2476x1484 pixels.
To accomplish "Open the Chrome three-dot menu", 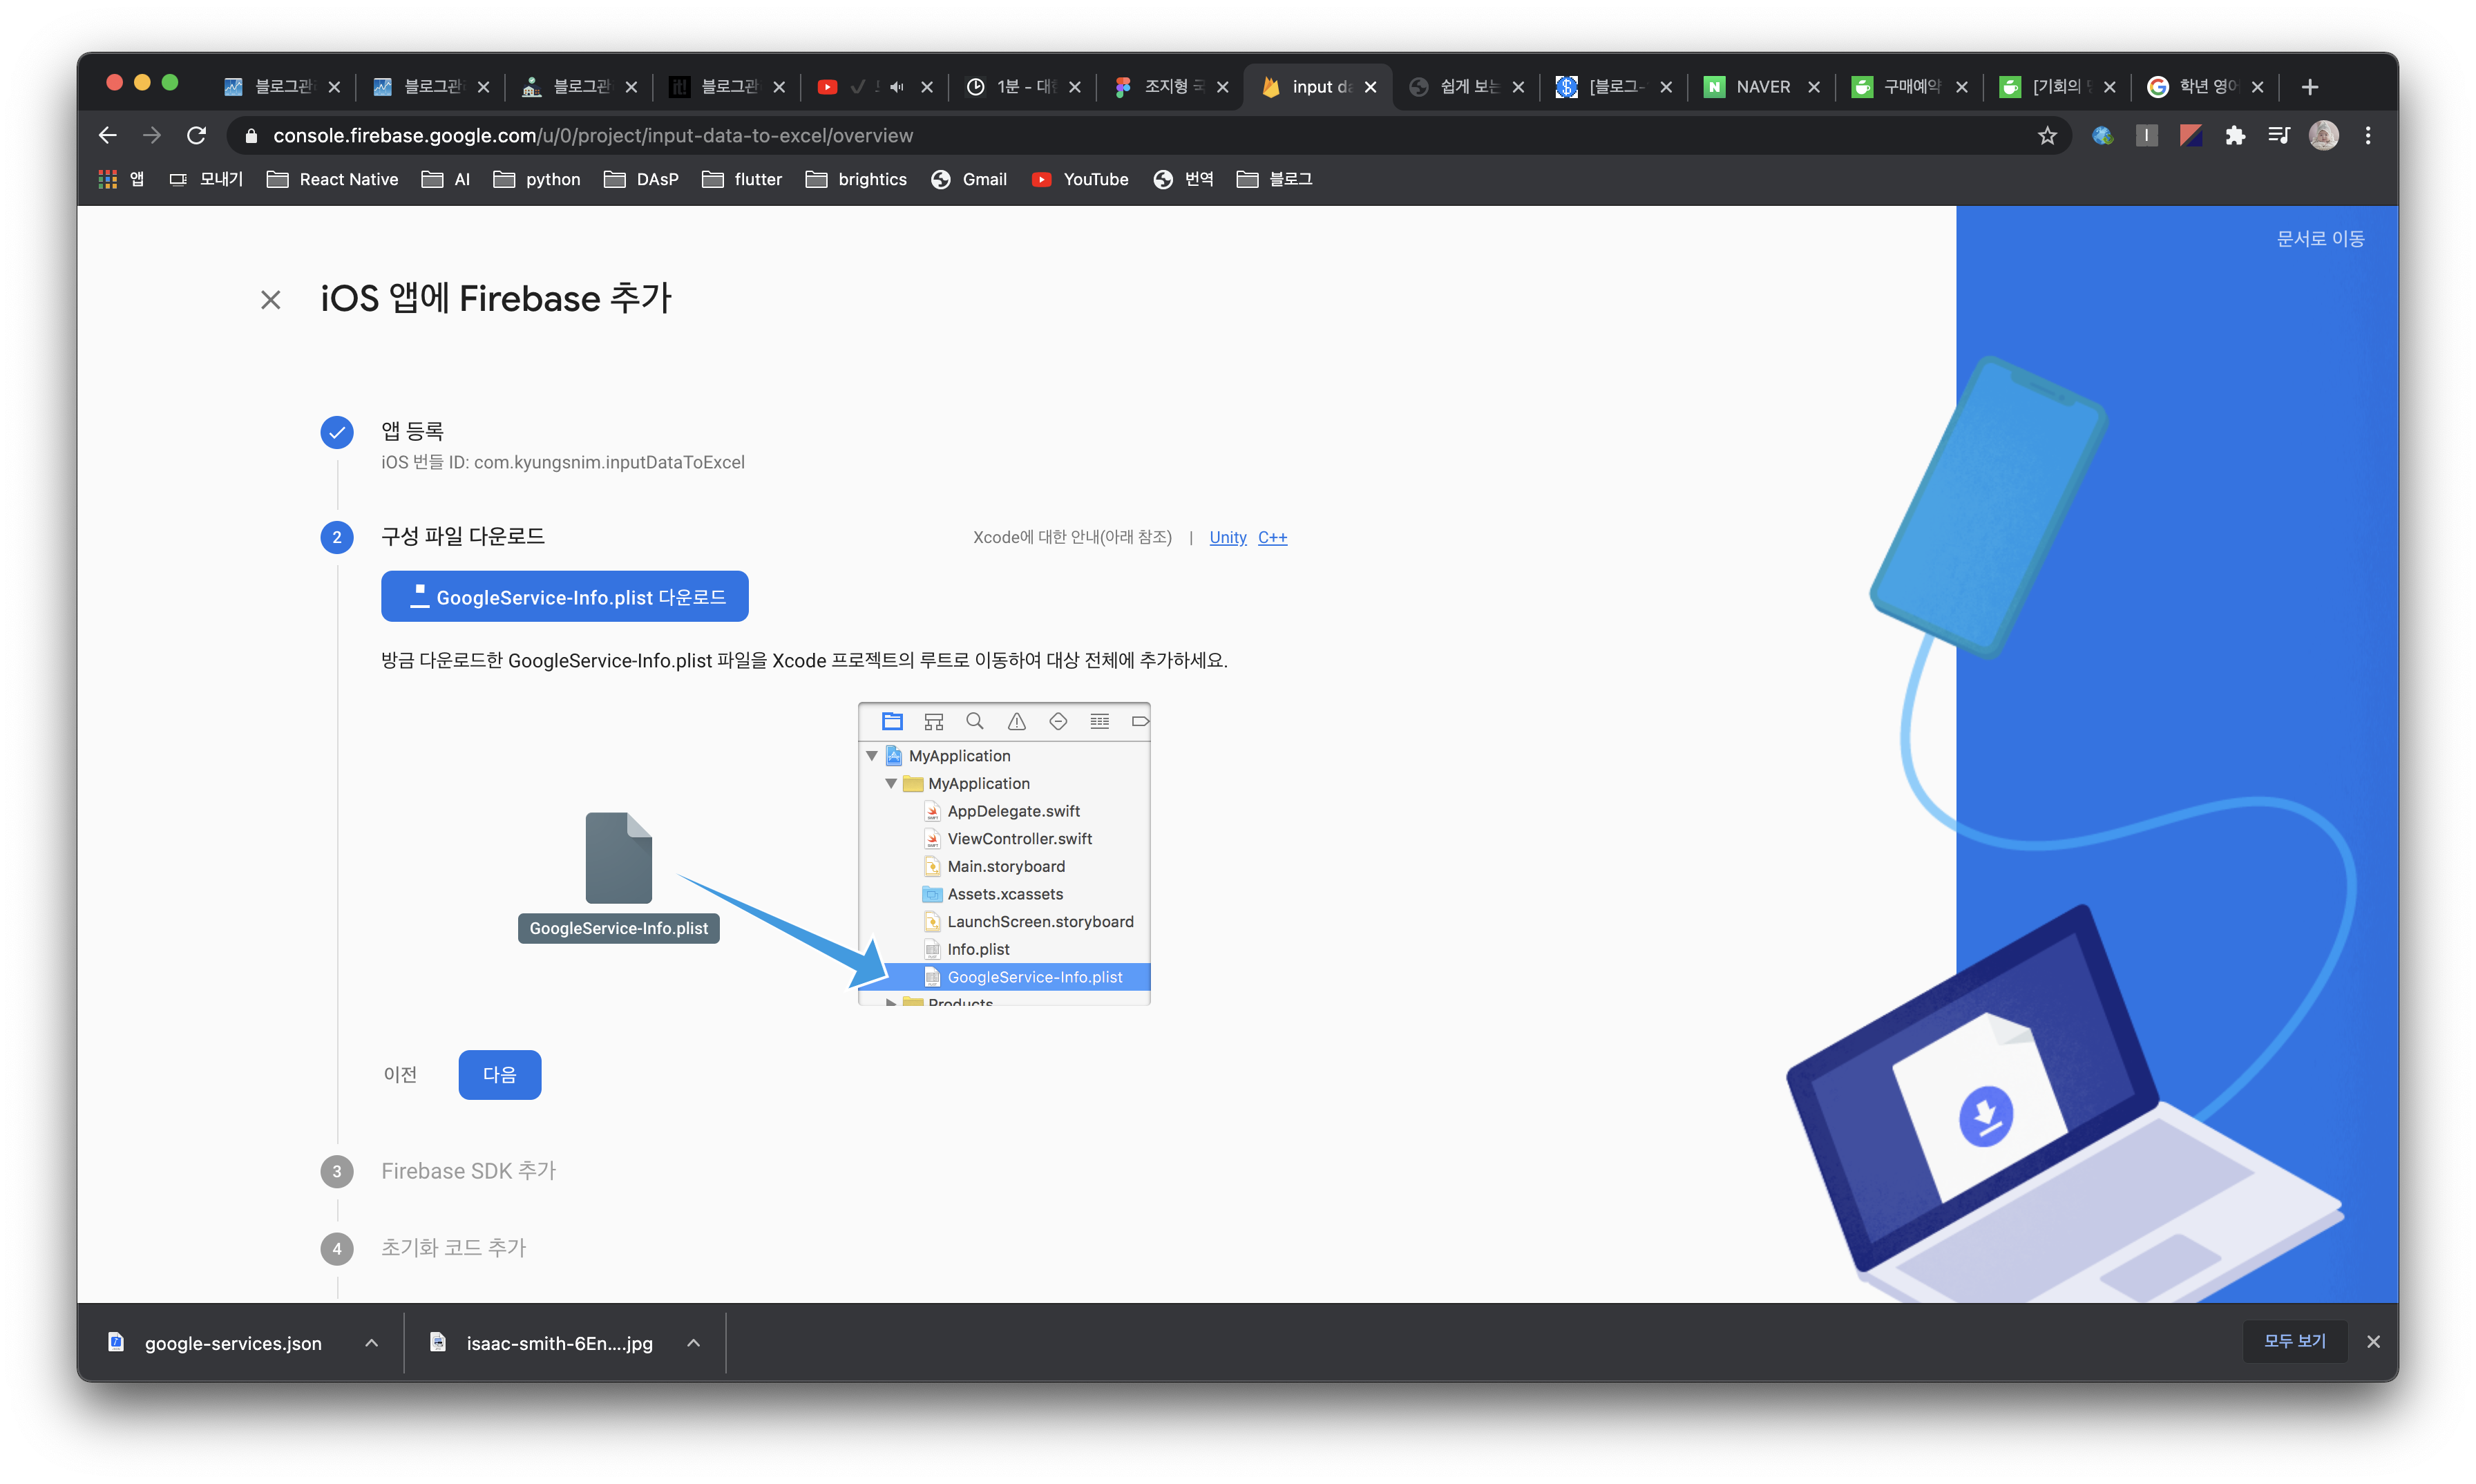I will 2367,136.
